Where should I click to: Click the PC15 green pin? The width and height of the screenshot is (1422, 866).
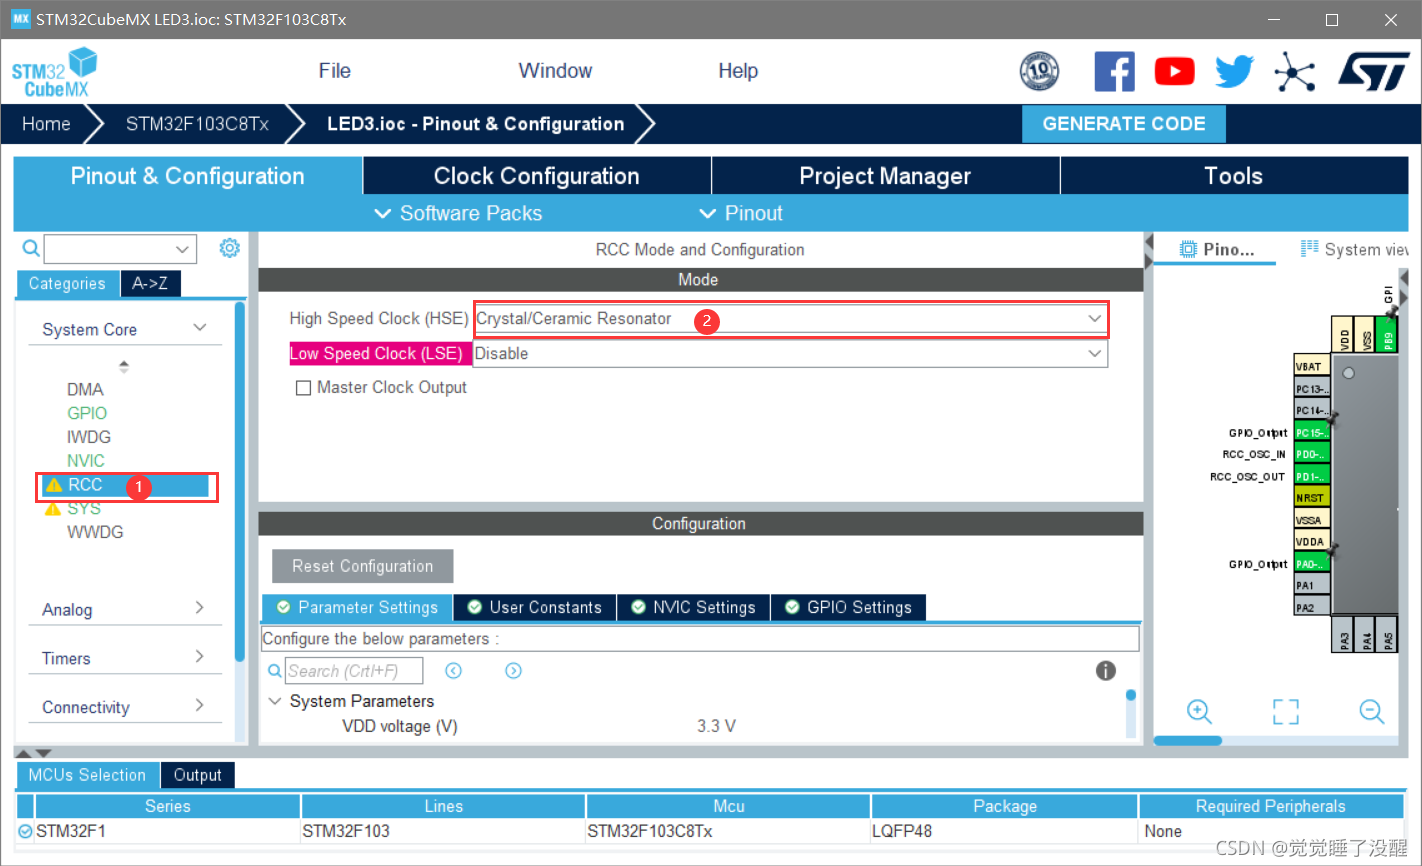pos(1312,432)
